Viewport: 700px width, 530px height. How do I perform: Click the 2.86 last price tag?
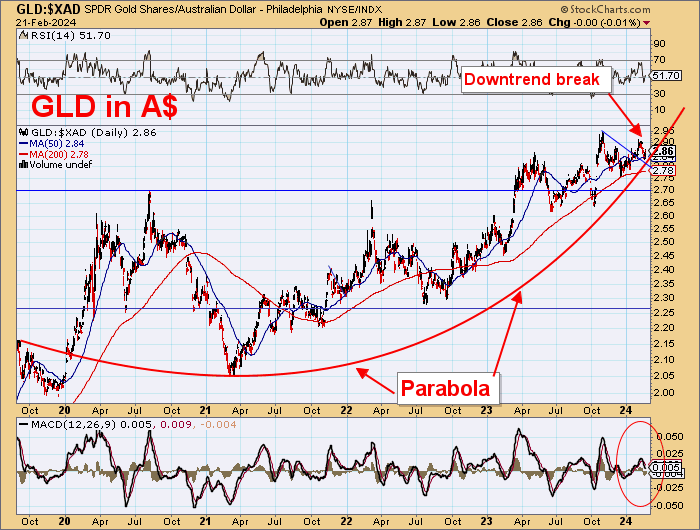(665, 151)
